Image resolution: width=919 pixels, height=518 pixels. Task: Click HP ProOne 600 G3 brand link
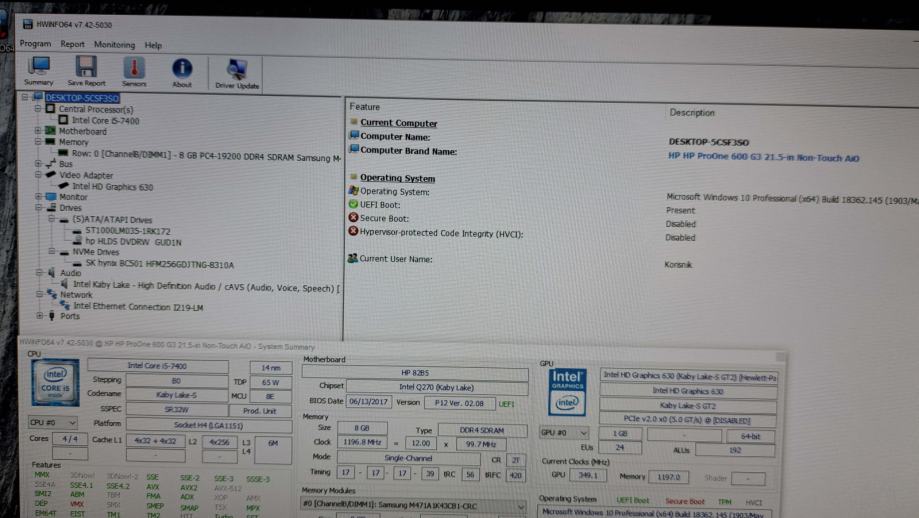point(764,157)
